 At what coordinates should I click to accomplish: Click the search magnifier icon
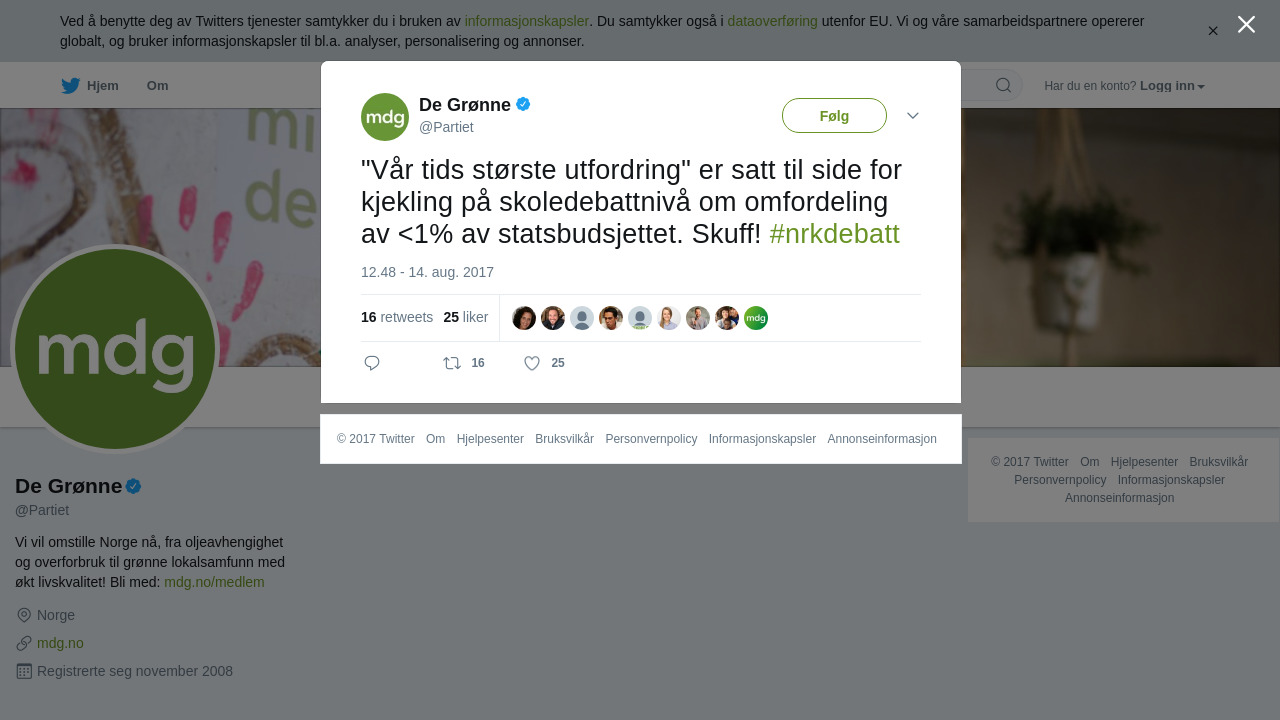point(1003,85)
